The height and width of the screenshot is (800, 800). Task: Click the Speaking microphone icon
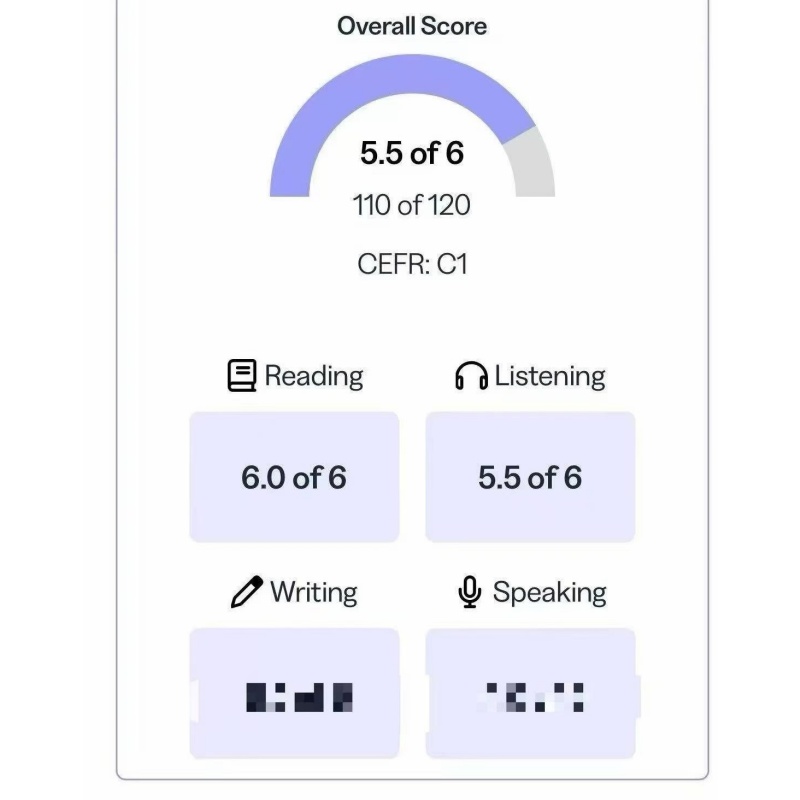pos(469,592)
